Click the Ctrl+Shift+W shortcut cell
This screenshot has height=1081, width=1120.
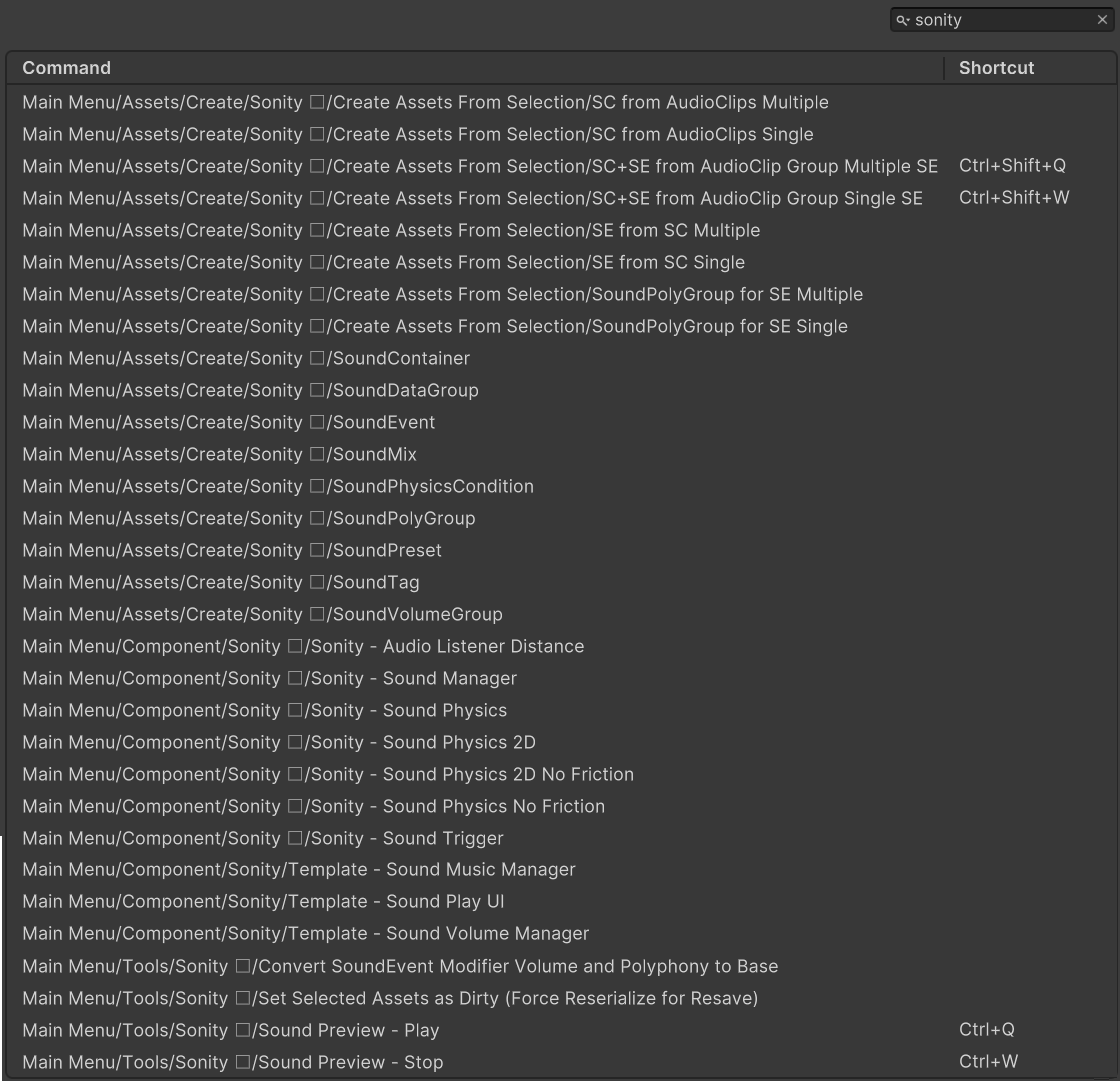click(1014, 198)
